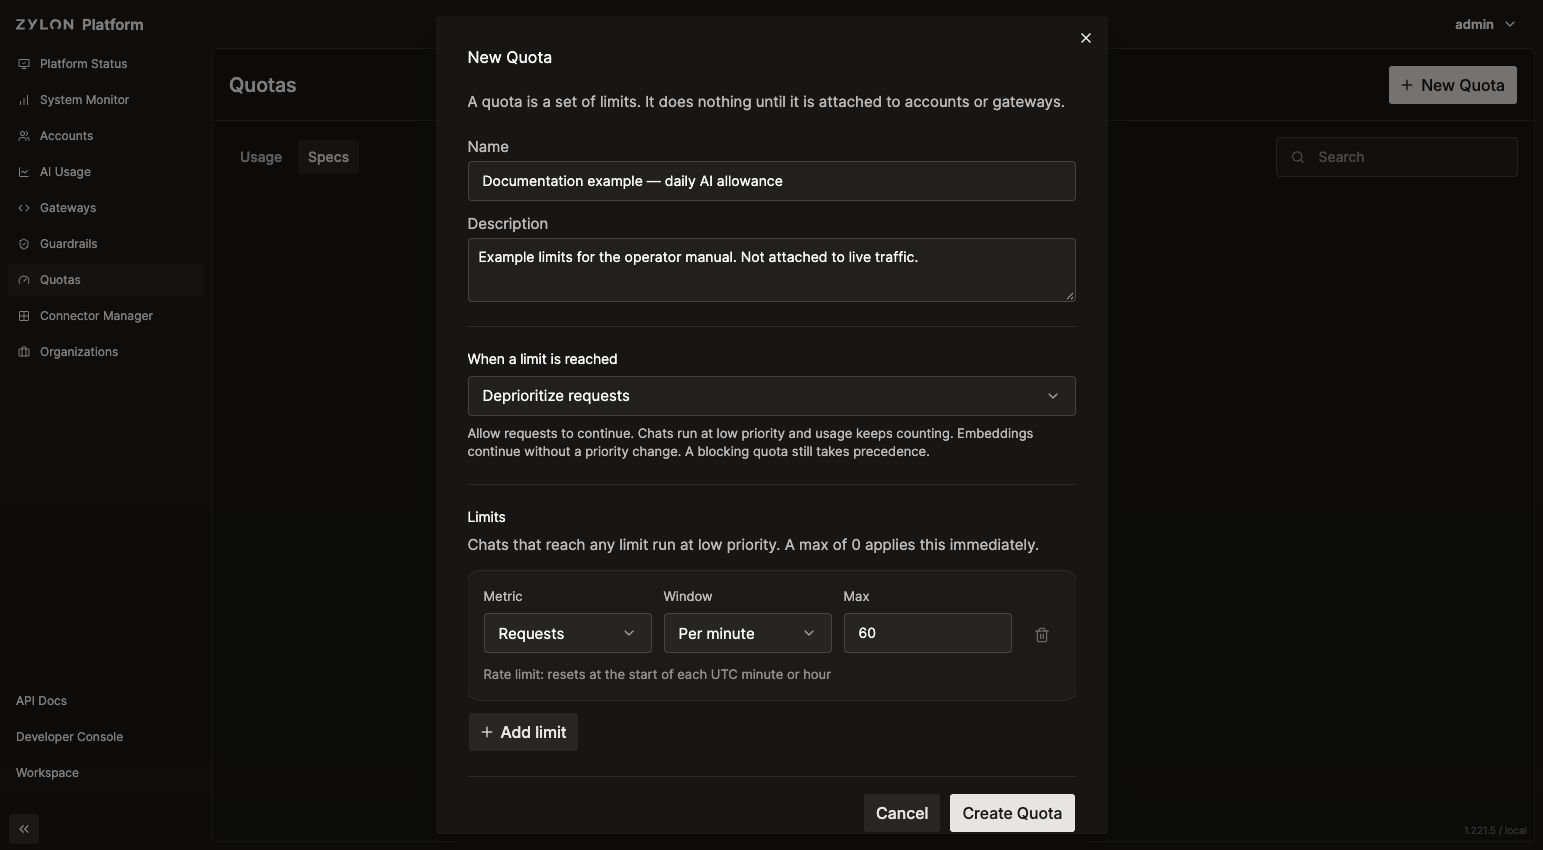This screenshot has height=850, width=1543.
Task: Open Connector Manager page
Action: pyautogui.click(x=106, y=316)
